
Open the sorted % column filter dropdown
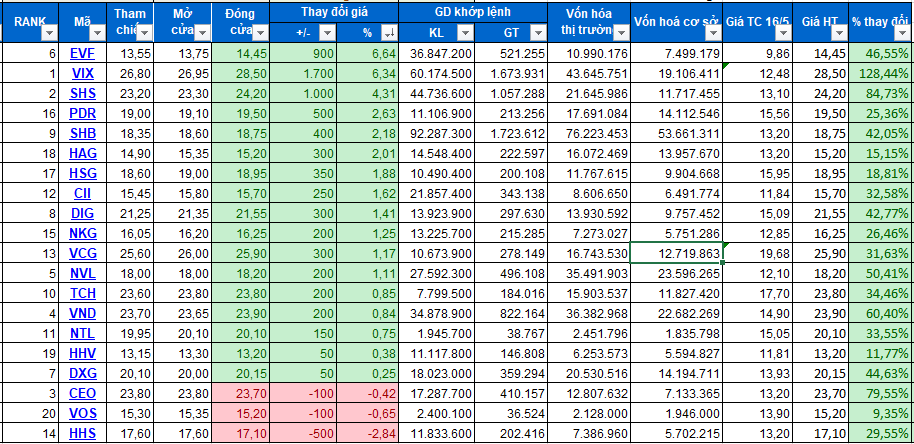point(389,33)
